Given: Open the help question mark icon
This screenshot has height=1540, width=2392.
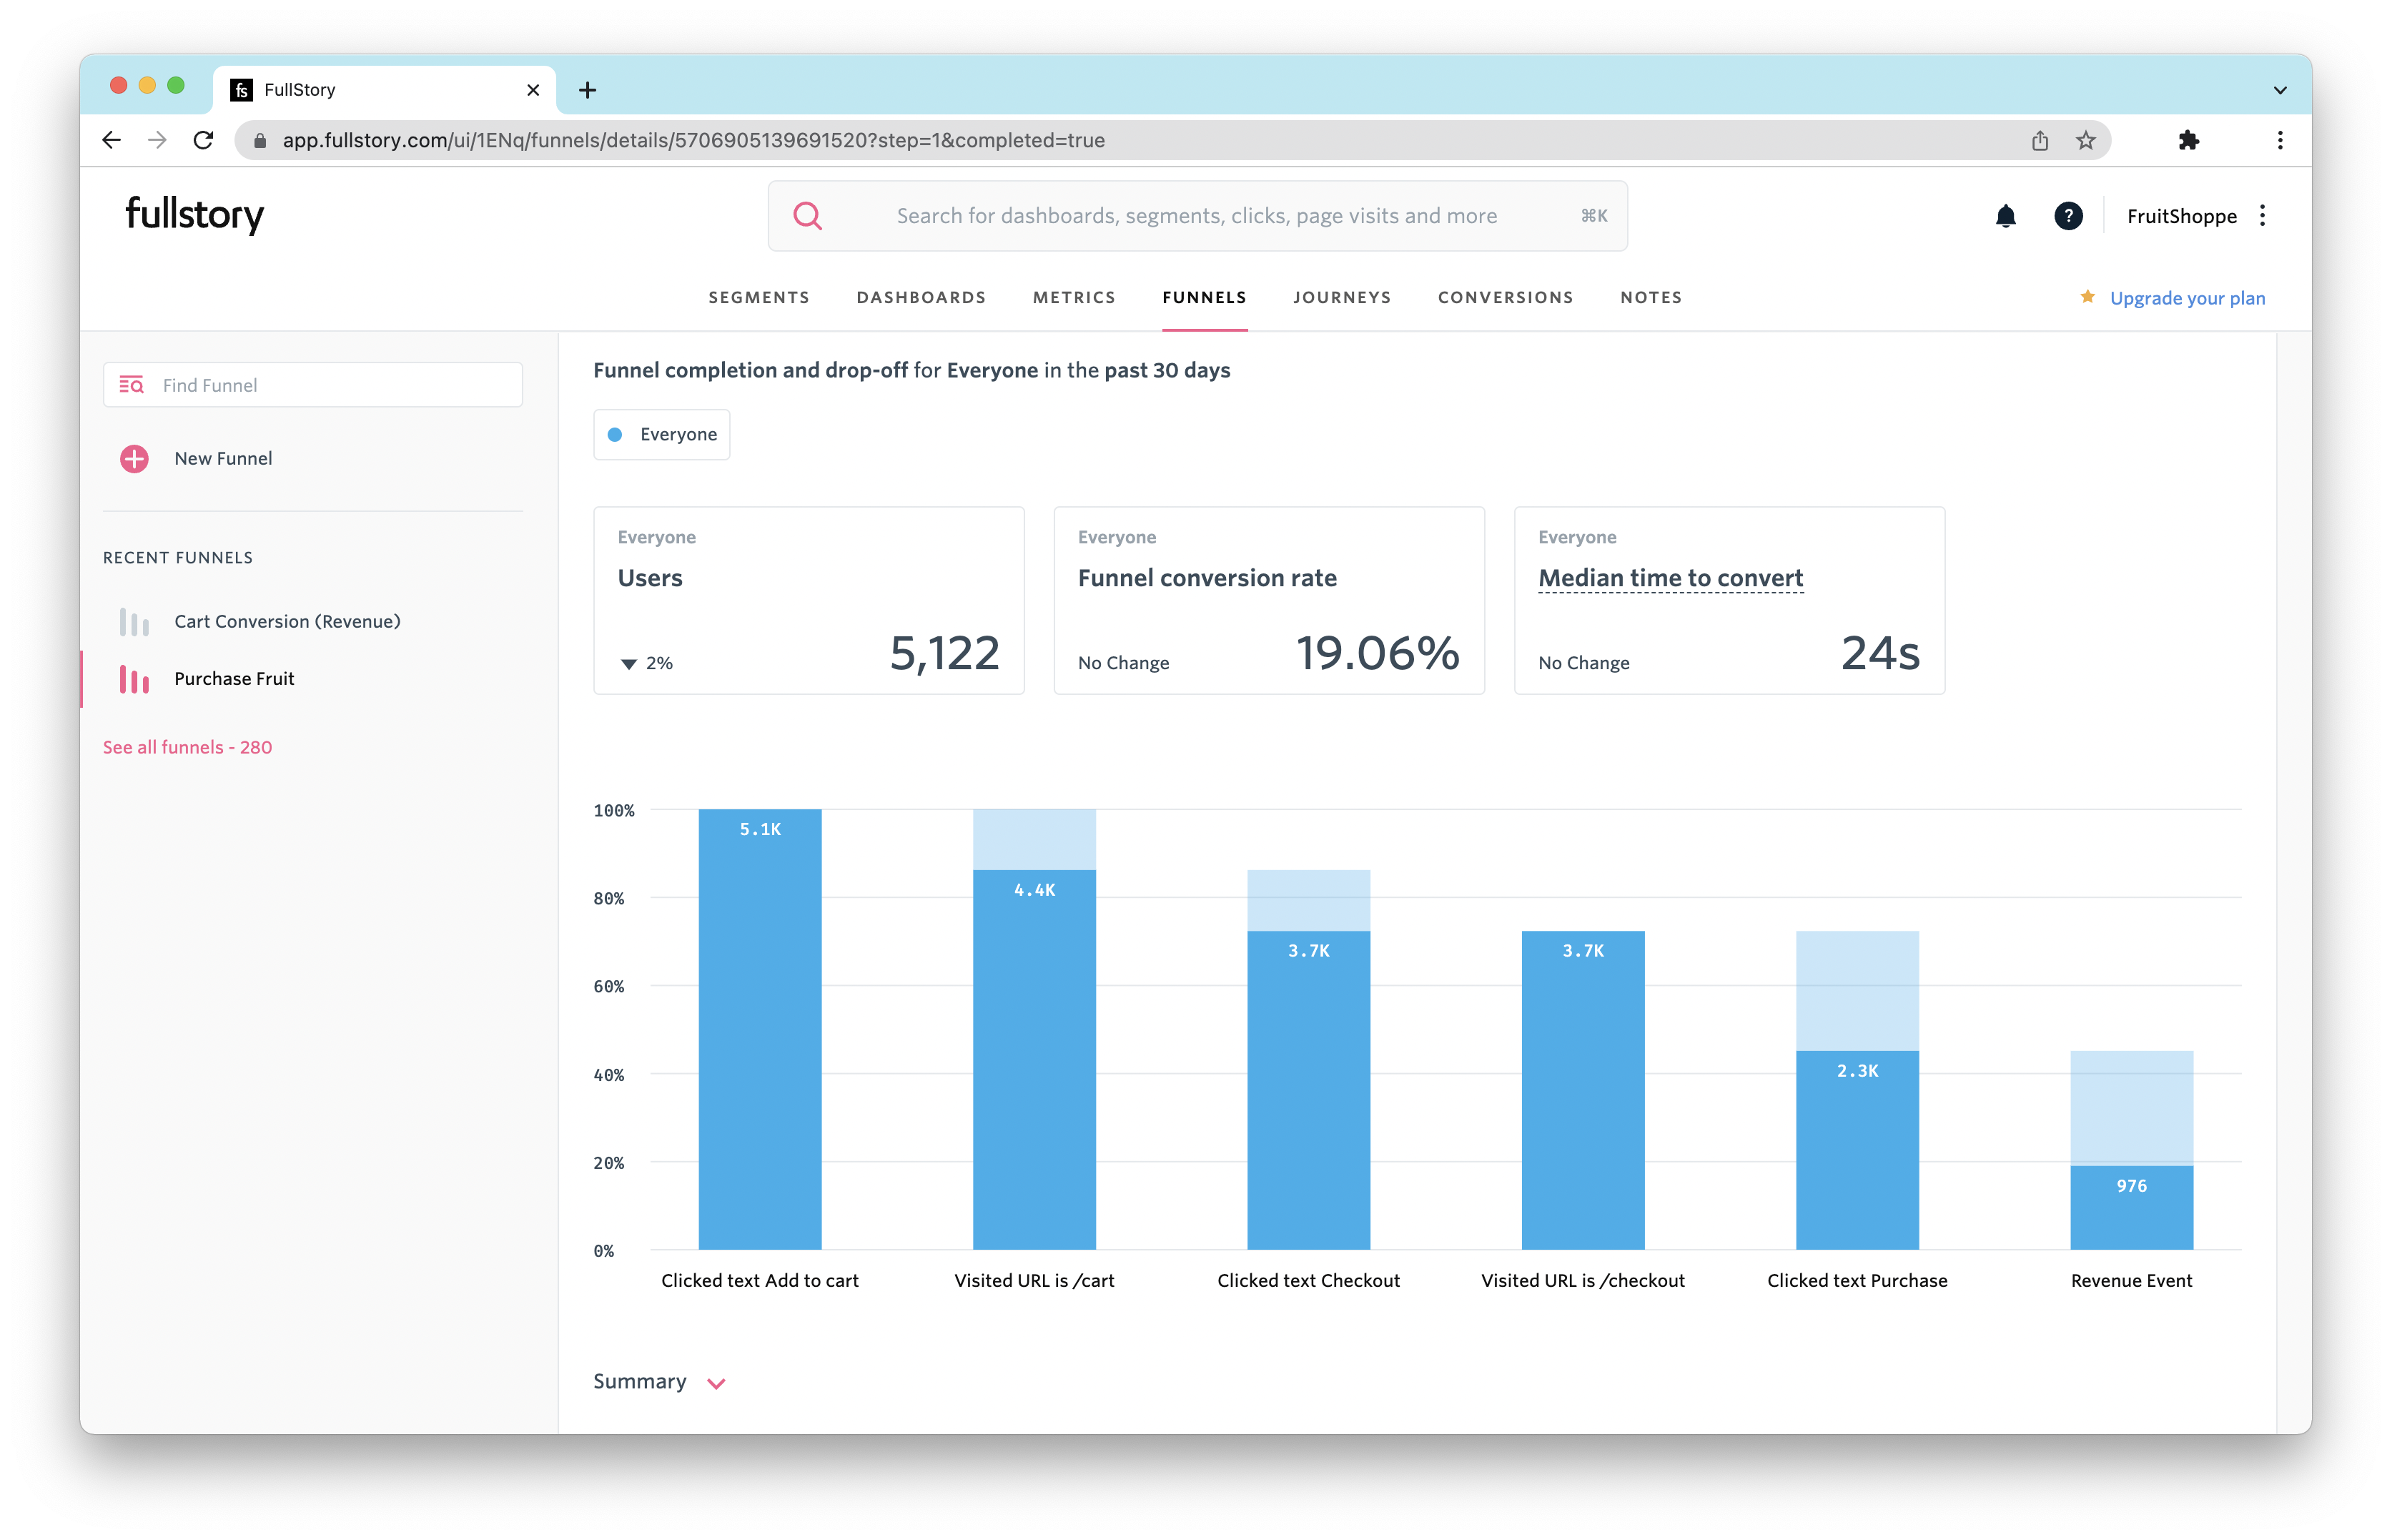Looking at the screenshot, I should click(2068, 216).
